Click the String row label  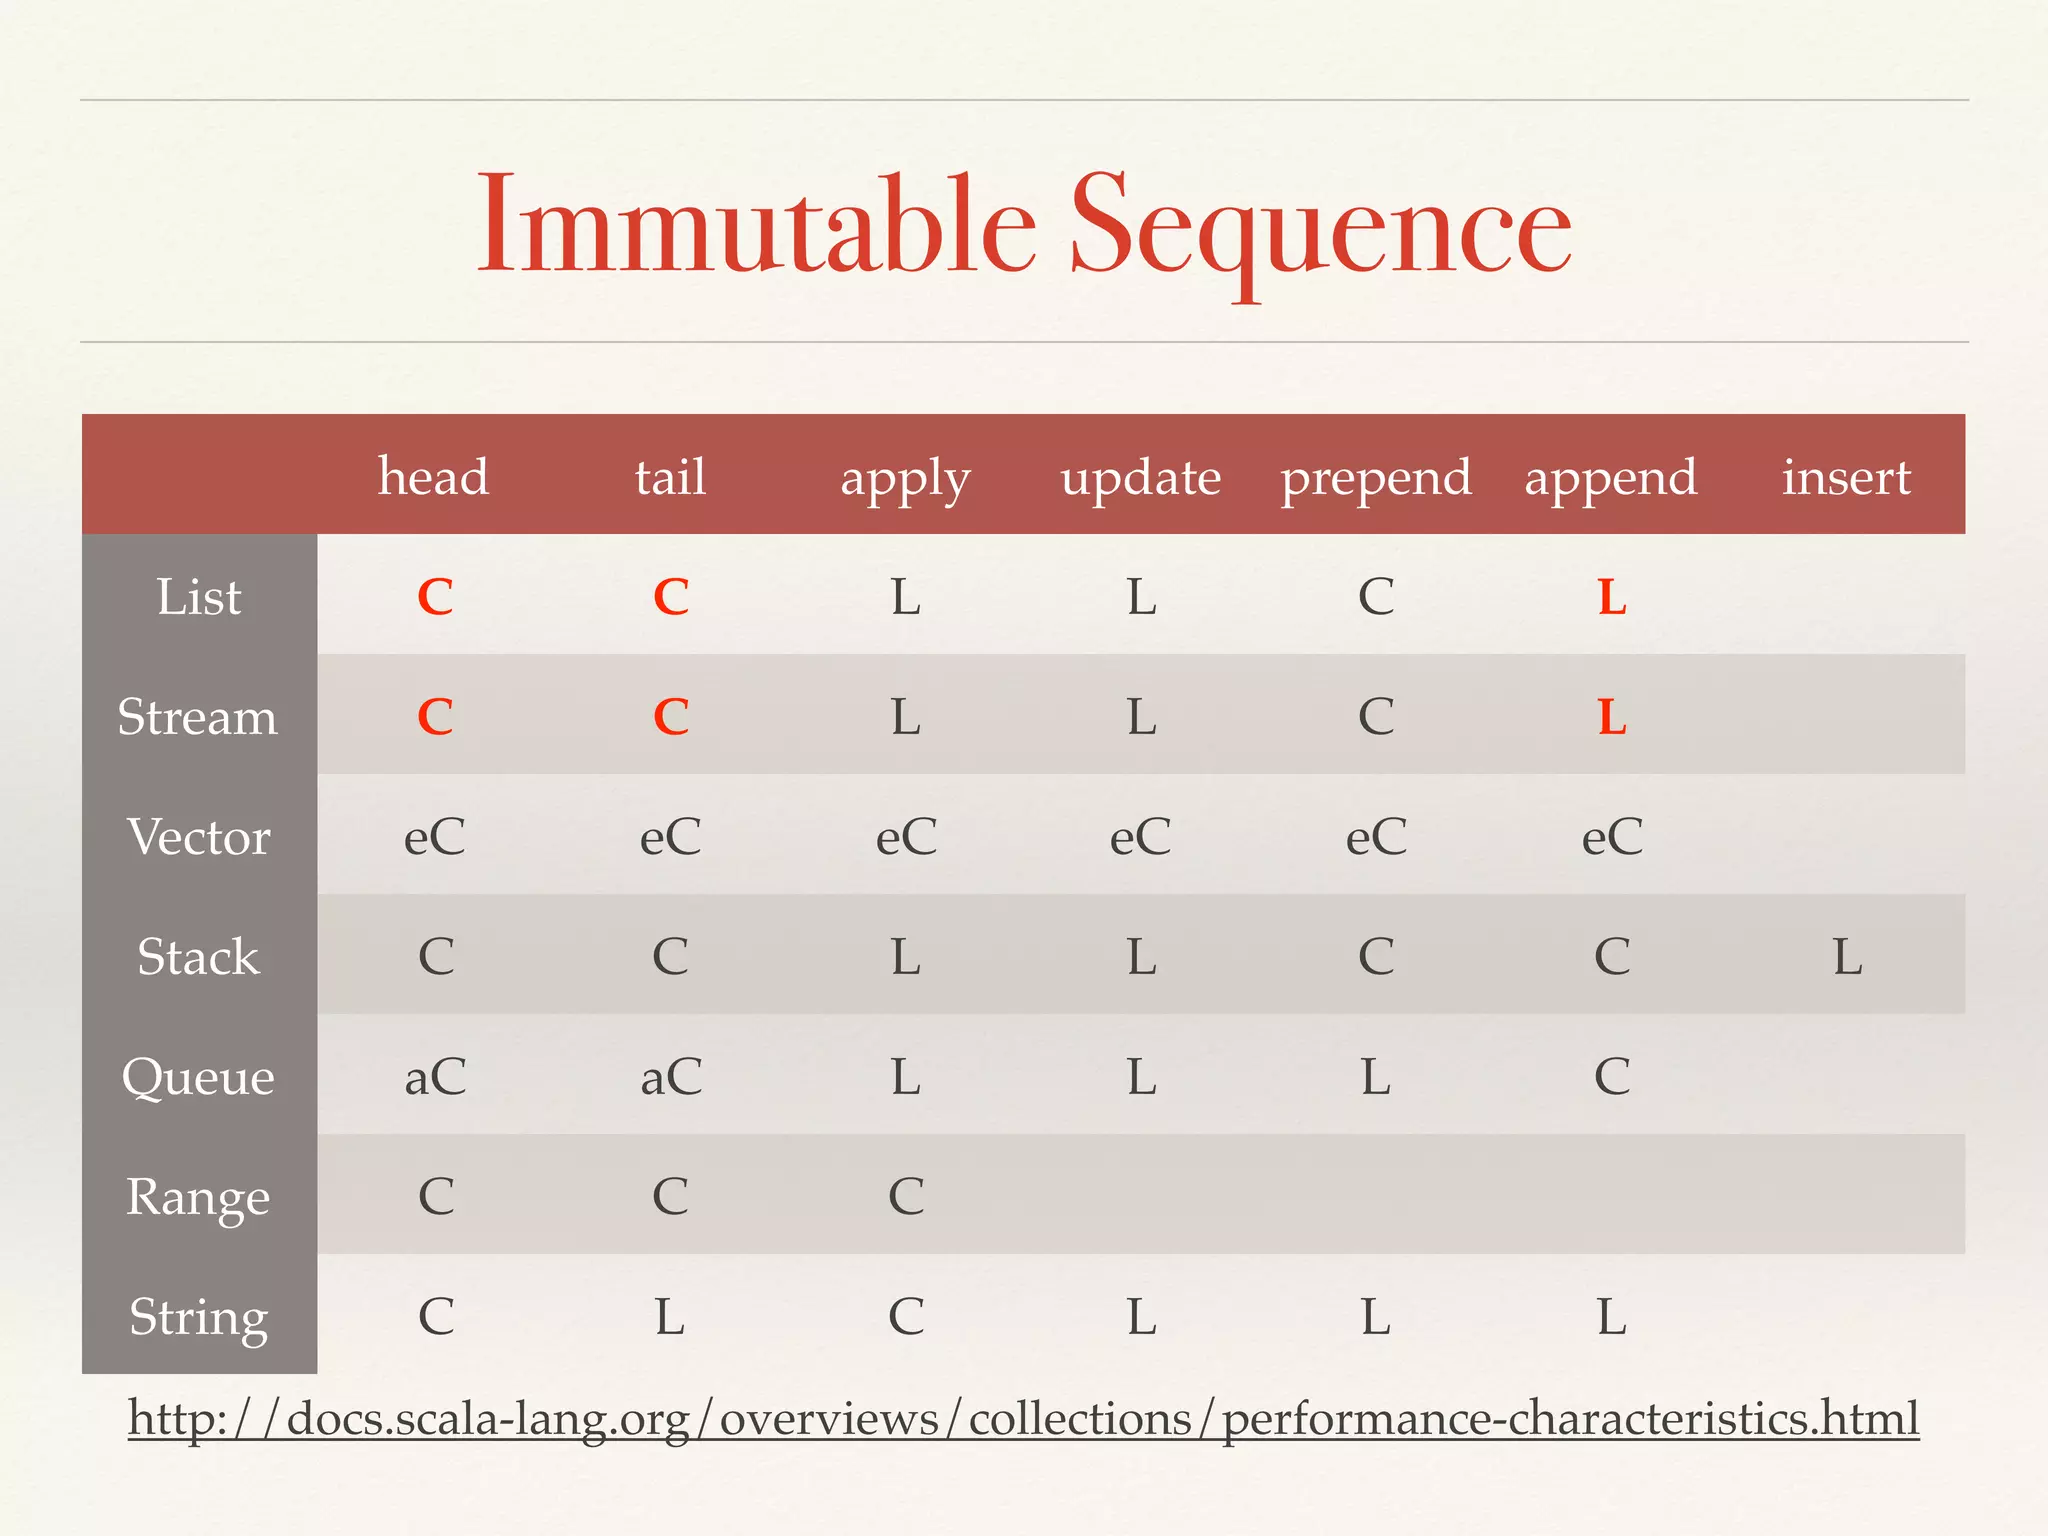(x=199, y=1317)
